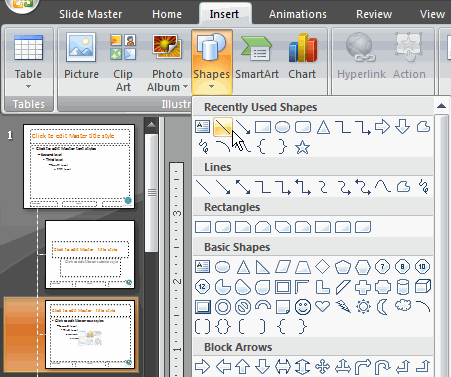Insert the Lightning Bolt shape

tap(343, 306)
